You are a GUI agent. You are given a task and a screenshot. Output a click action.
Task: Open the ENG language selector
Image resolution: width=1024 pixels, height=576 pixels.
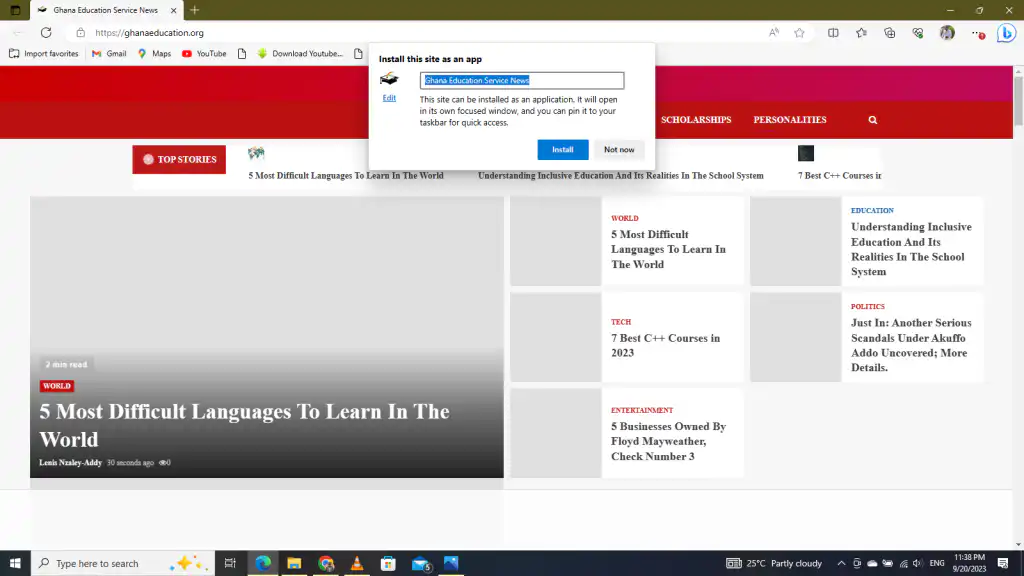tap(936, 563)
